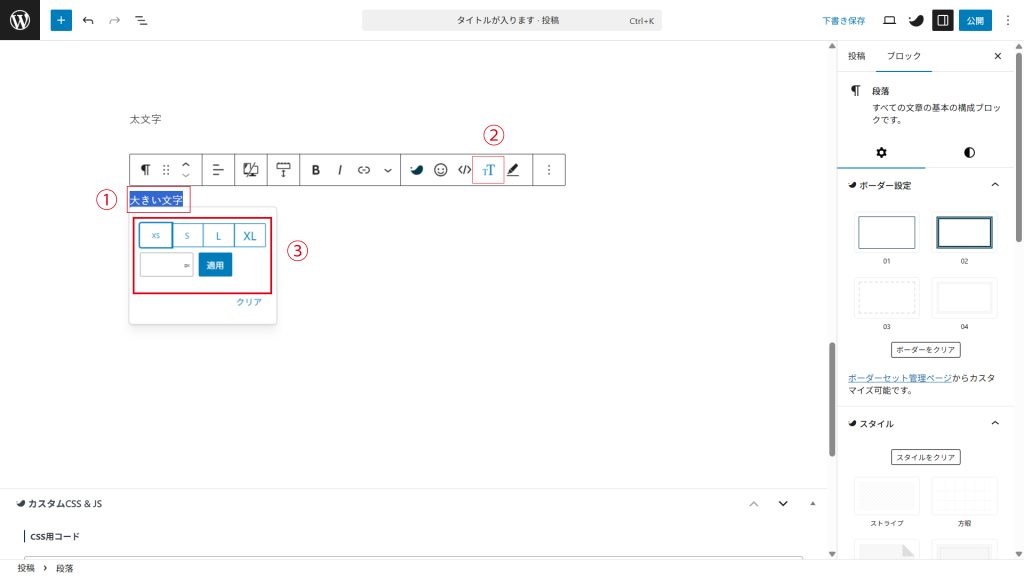This screenshot has width=1024, height=576.
Task: Choose the XL font size option
Action: (250, 236)
